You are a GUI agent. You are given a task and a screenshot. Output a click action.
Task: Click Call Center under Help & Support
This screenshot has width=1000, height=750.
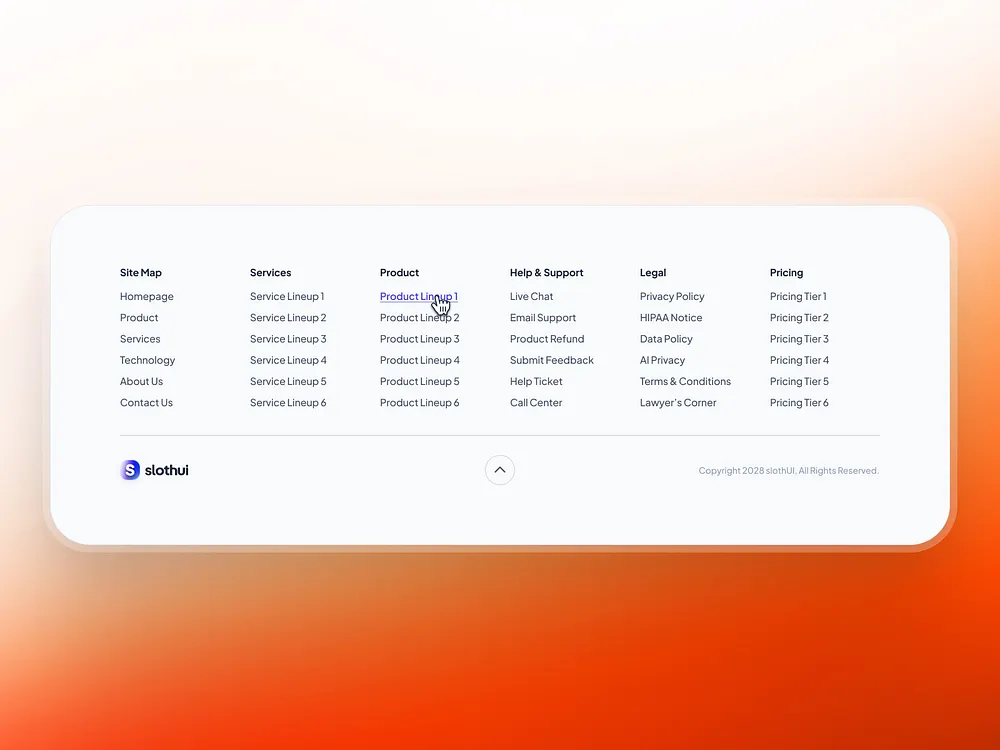point(536,402)
